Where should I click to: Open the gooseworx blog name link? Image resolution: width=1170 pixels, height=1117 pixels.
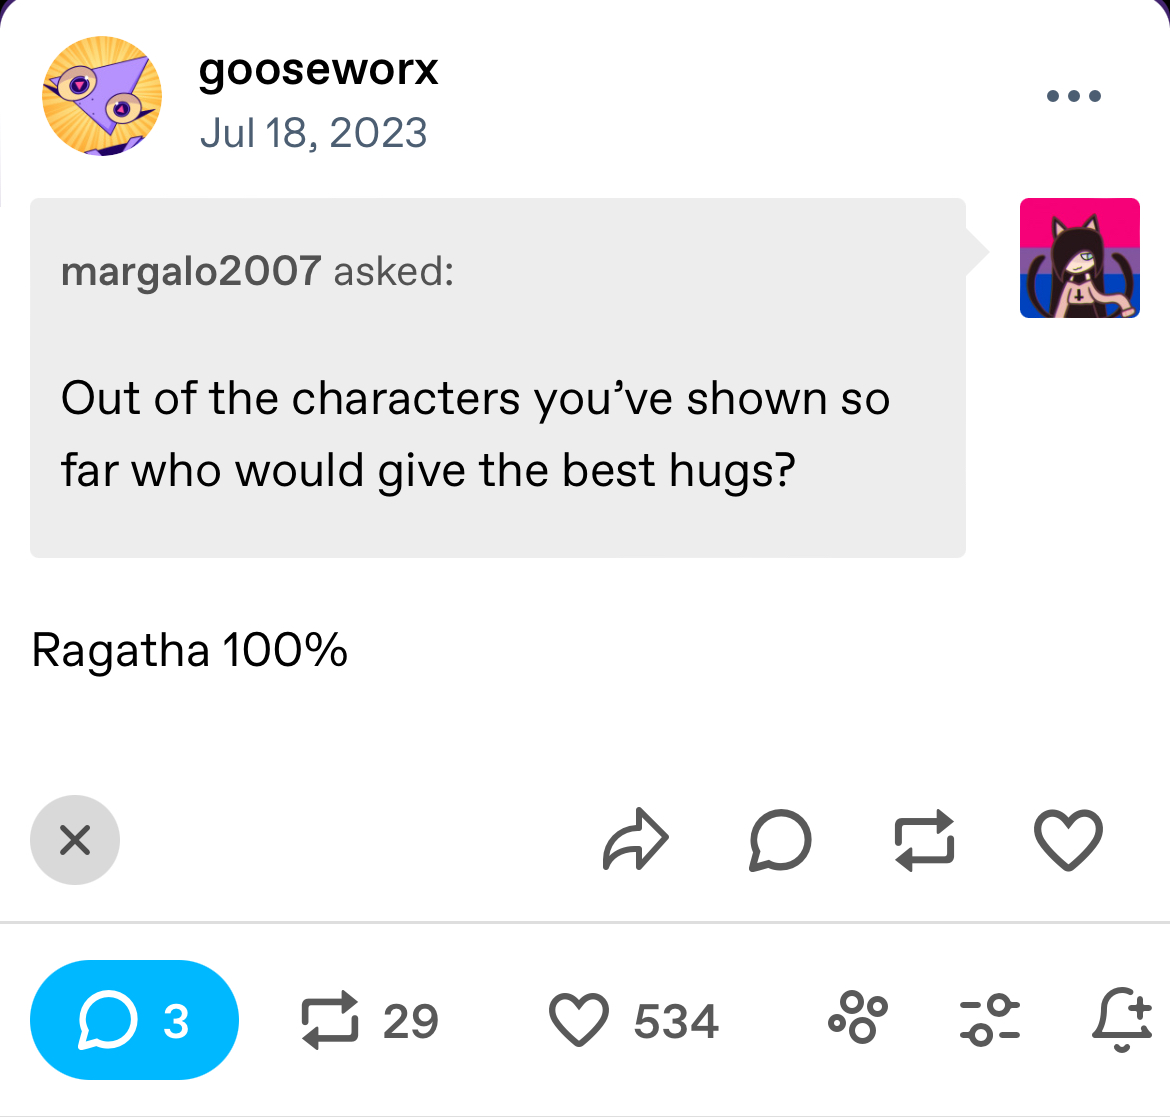pos(319,71)
